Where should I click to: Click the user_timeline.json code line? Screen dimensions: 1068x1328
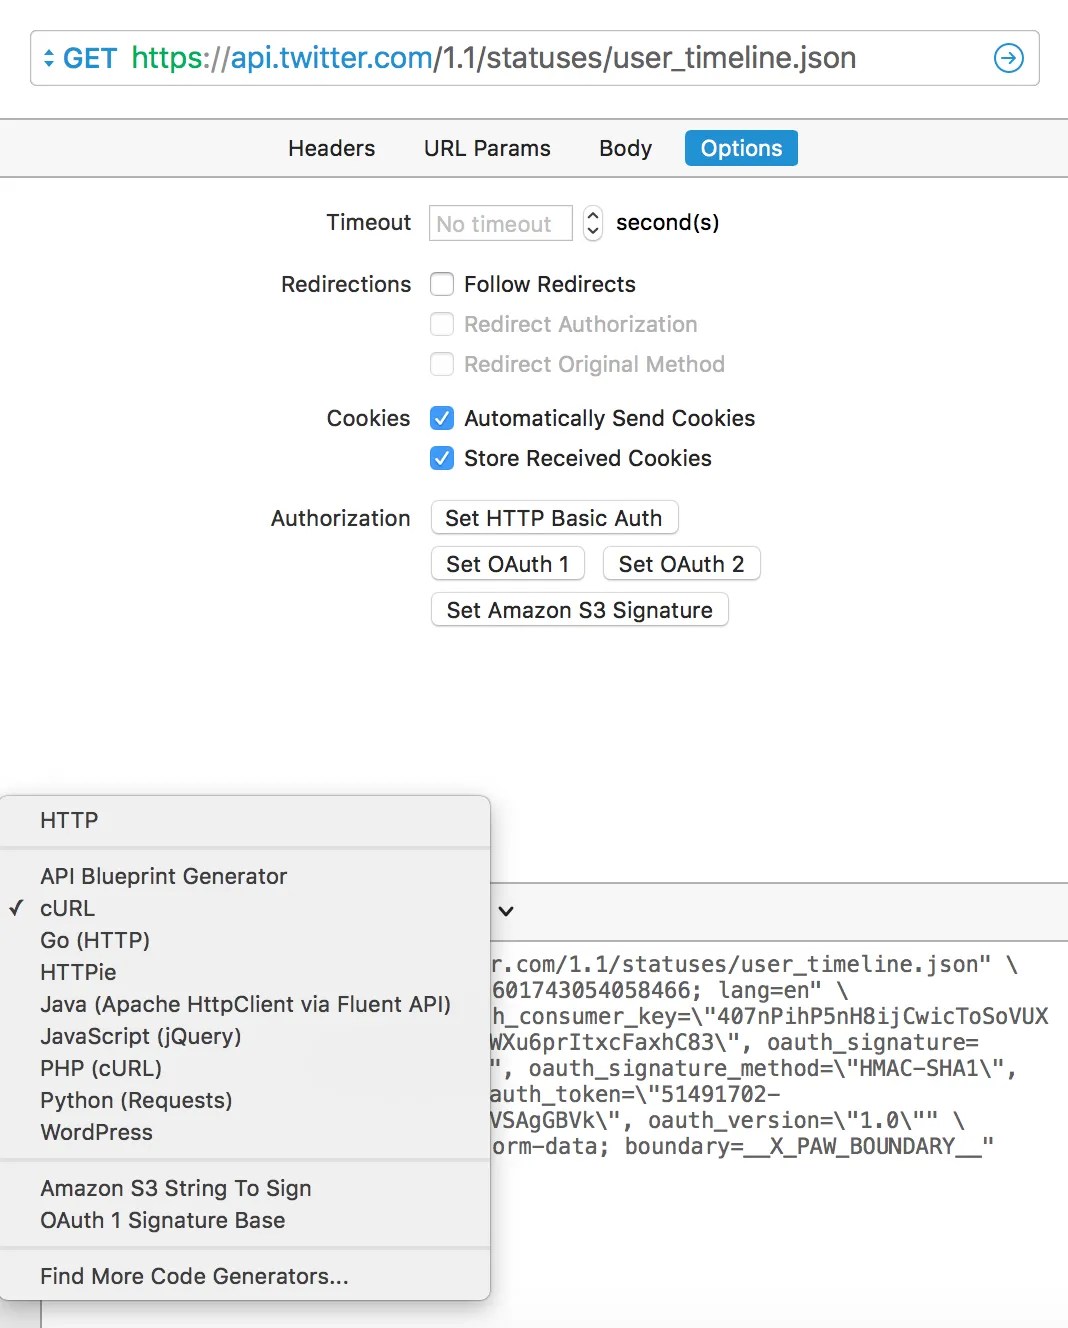coord(755,964)
